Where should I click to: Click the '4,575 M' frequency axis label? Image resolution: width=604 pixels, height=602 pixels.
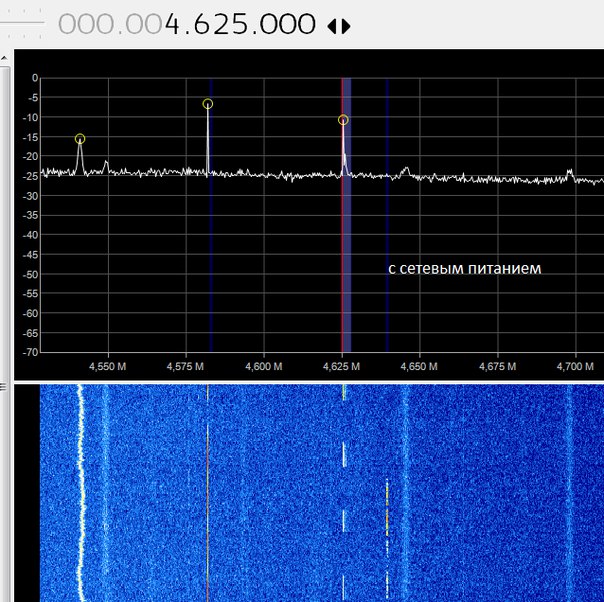[185, 366]
